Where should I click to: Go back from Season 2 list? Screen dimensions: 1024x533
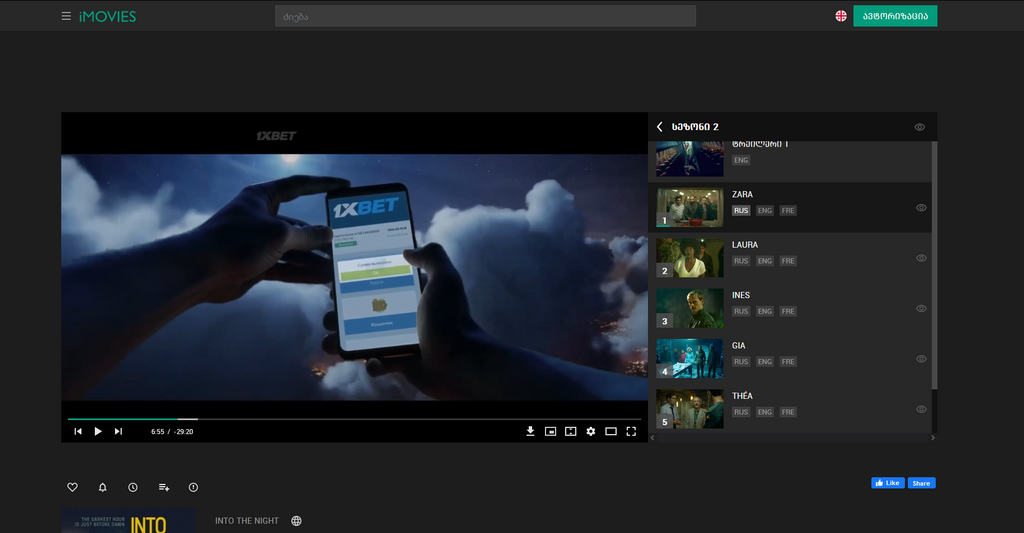pyautogui.click(x=660, y=127)
